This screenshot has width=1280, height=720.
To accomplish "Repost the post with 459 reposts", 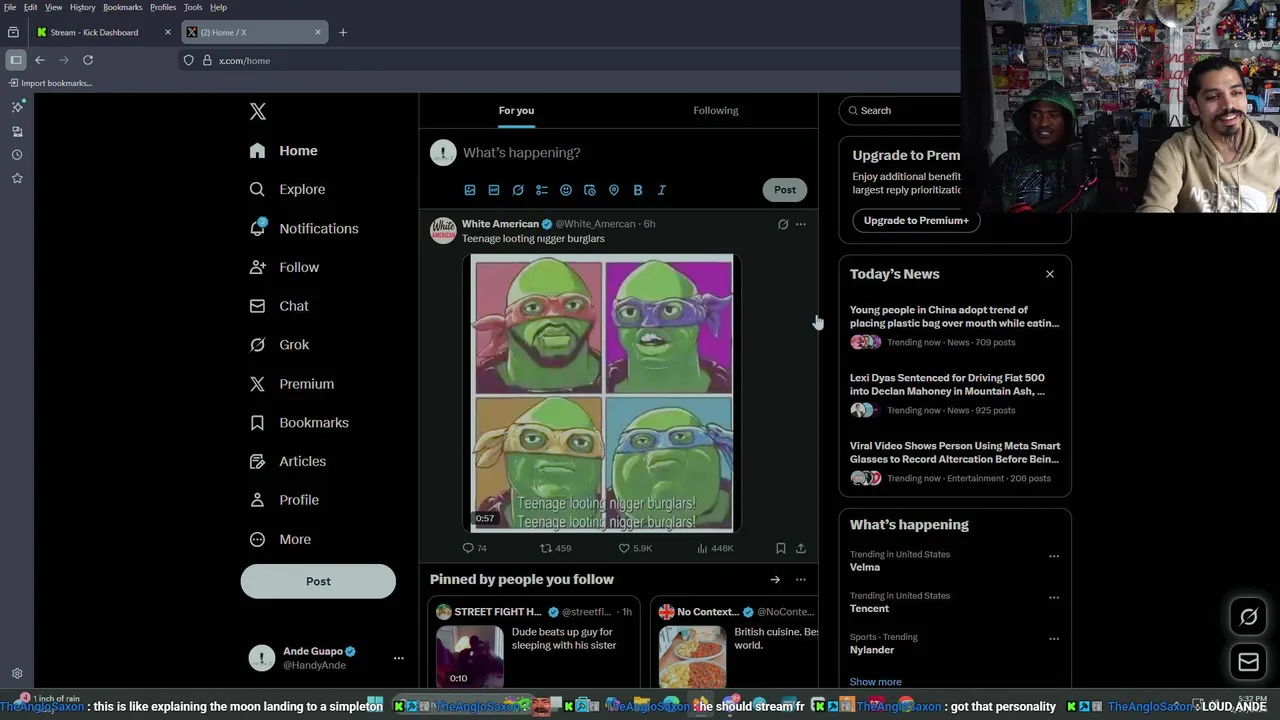I will 555,548.
